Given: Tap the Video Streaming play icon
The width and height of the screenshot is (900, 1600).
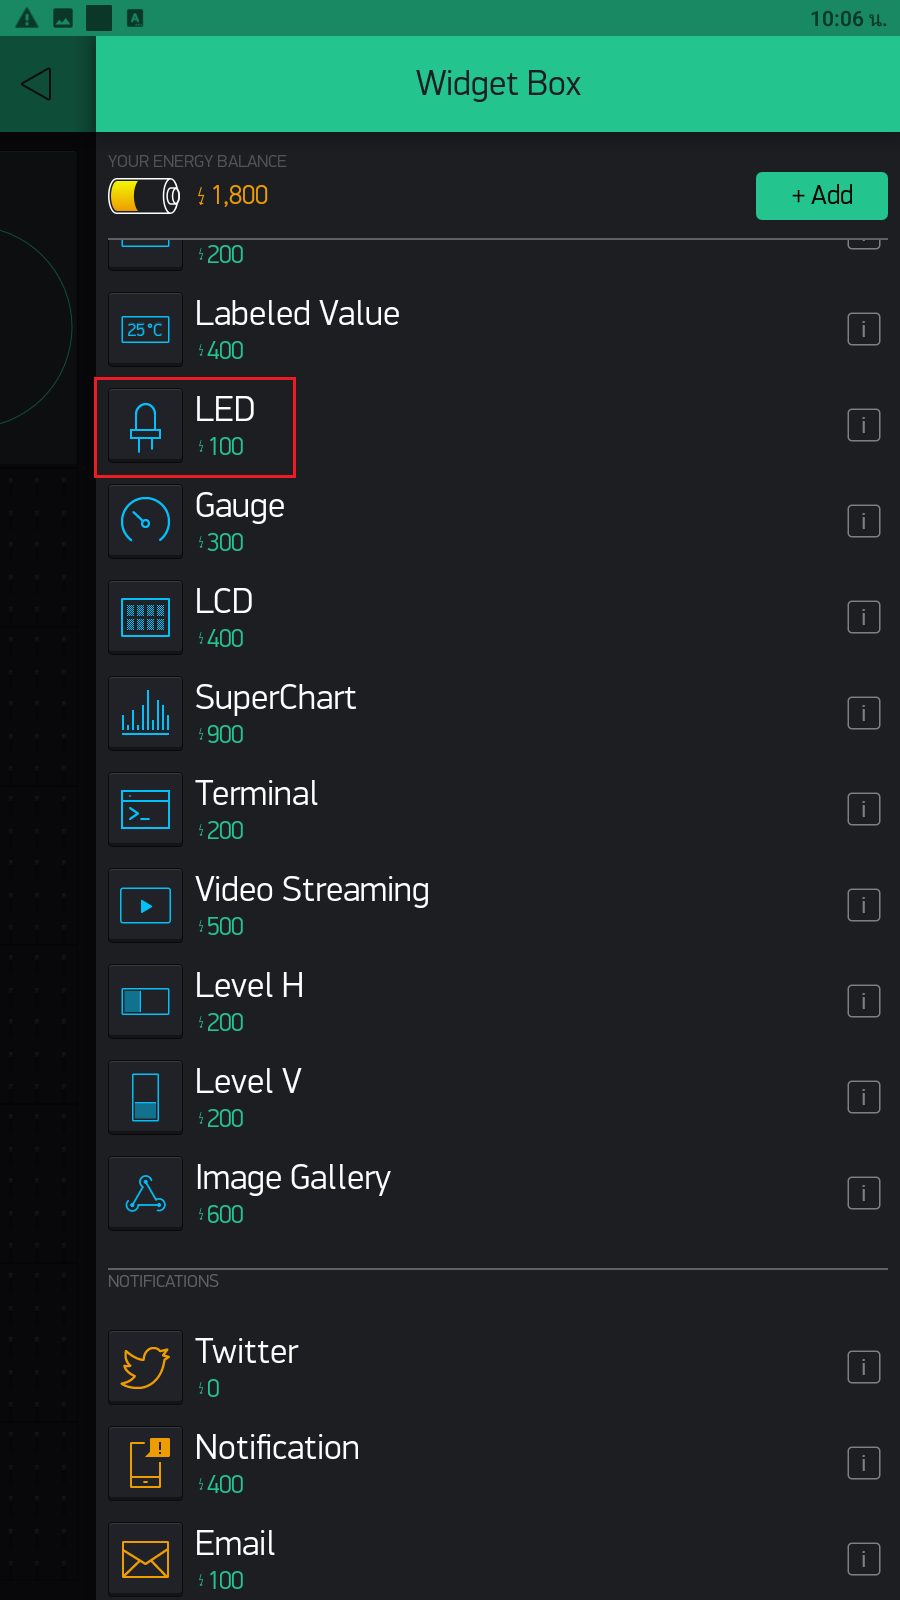Looking at the screenshot, I should (146, 906).
